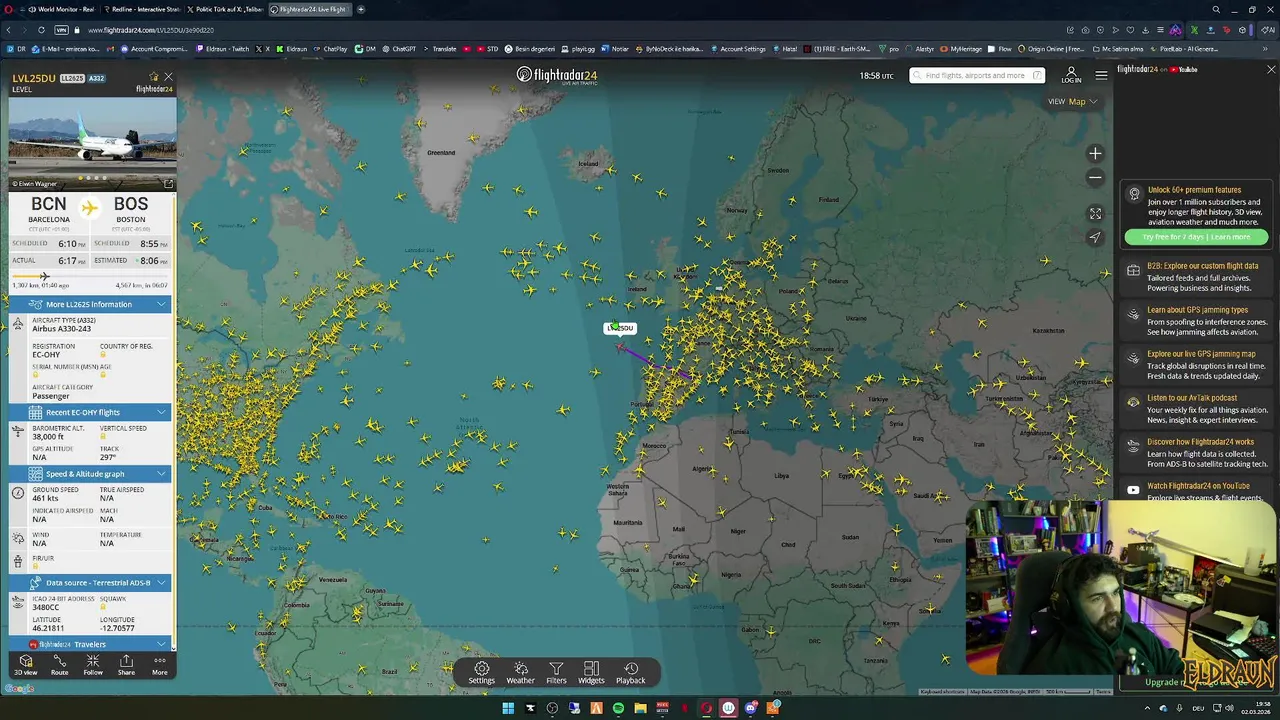The height and width of the screenshot is (720, 1280).
Task: Click the flightradar24 logo
Action: coord(556,75)
